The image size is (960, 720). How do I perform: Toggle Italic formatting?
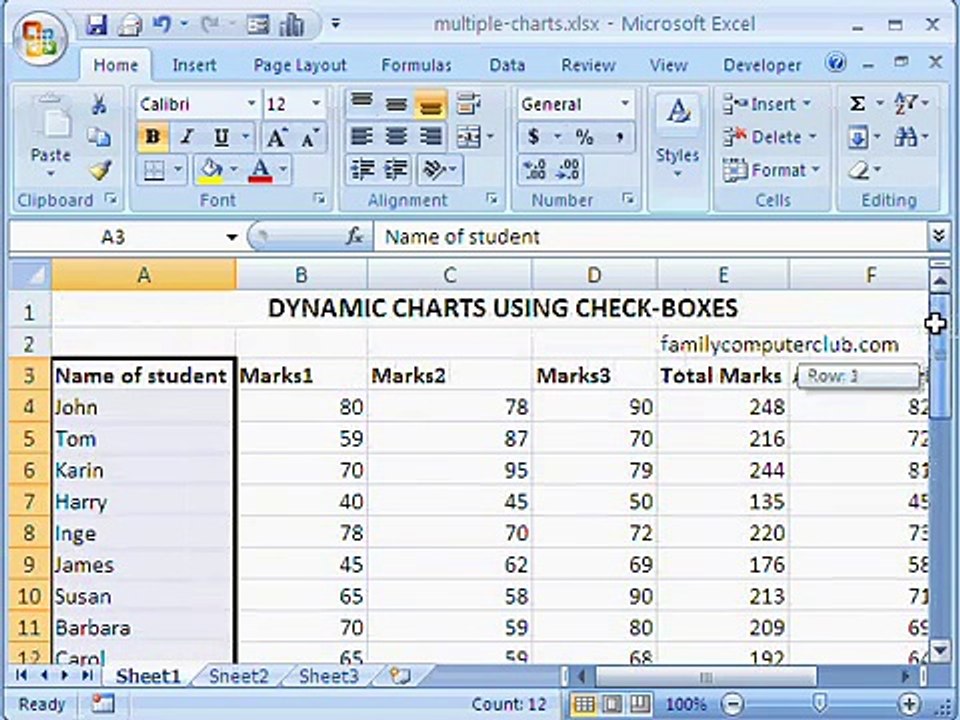pyautogui.click(x=187, y=137)
